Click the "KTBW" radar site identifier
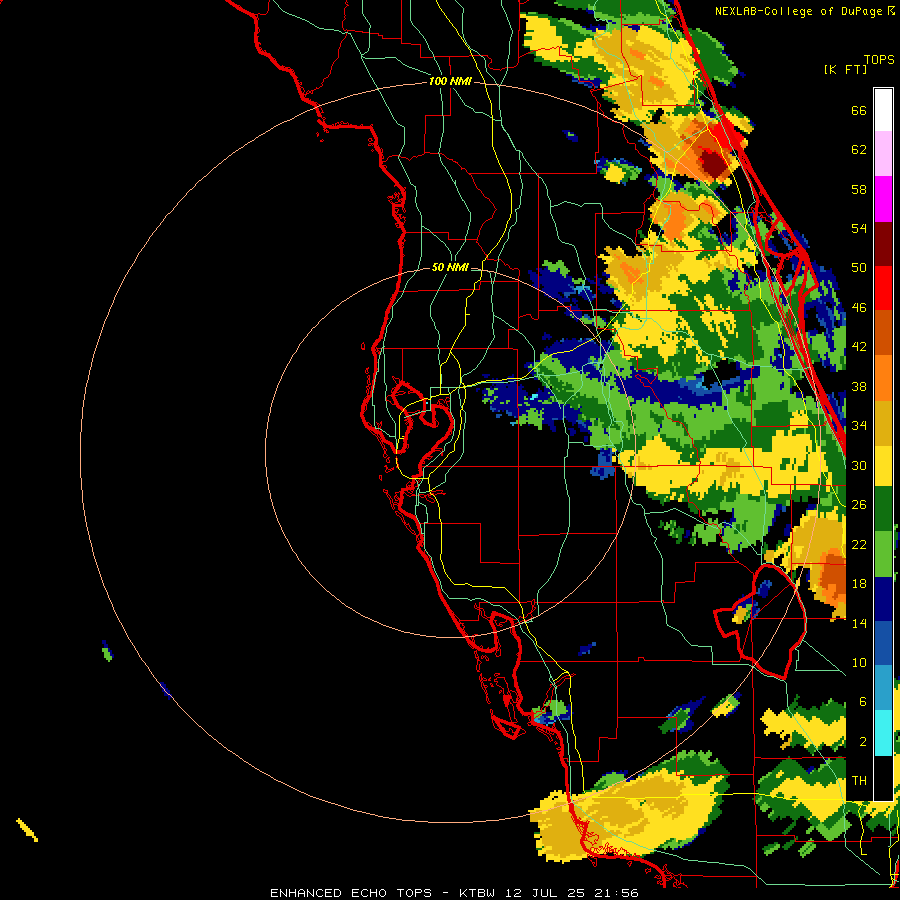900x900 pixels. pyautogui.click(x=476, y=893)
